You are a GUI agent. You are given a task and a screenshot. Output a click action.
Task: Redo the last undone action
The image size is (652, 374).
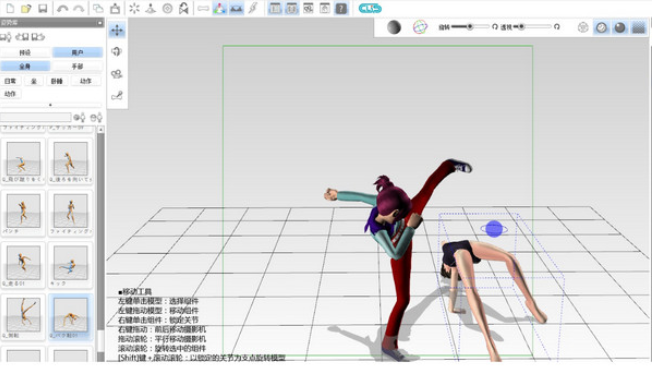pos(79,8)
